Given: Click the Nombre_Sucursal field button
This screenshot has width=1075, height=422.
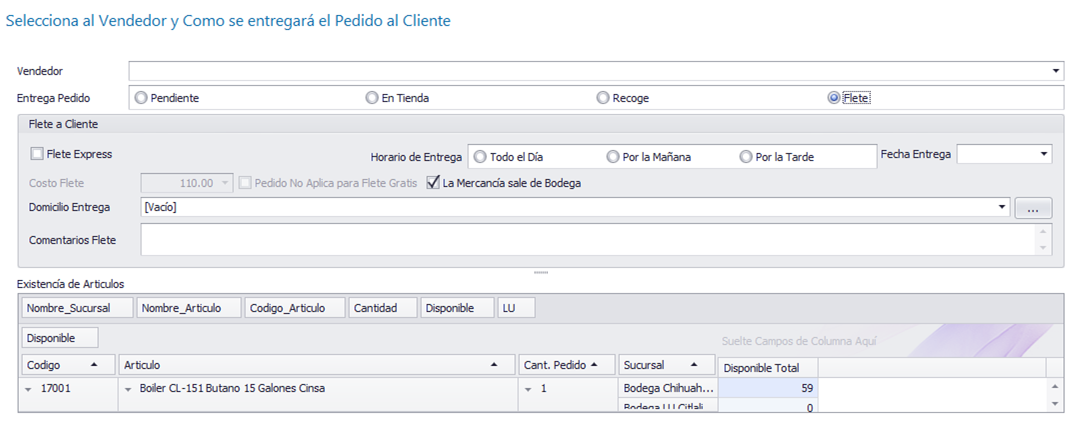Looking at the screenshot, I should pos(77,308).
